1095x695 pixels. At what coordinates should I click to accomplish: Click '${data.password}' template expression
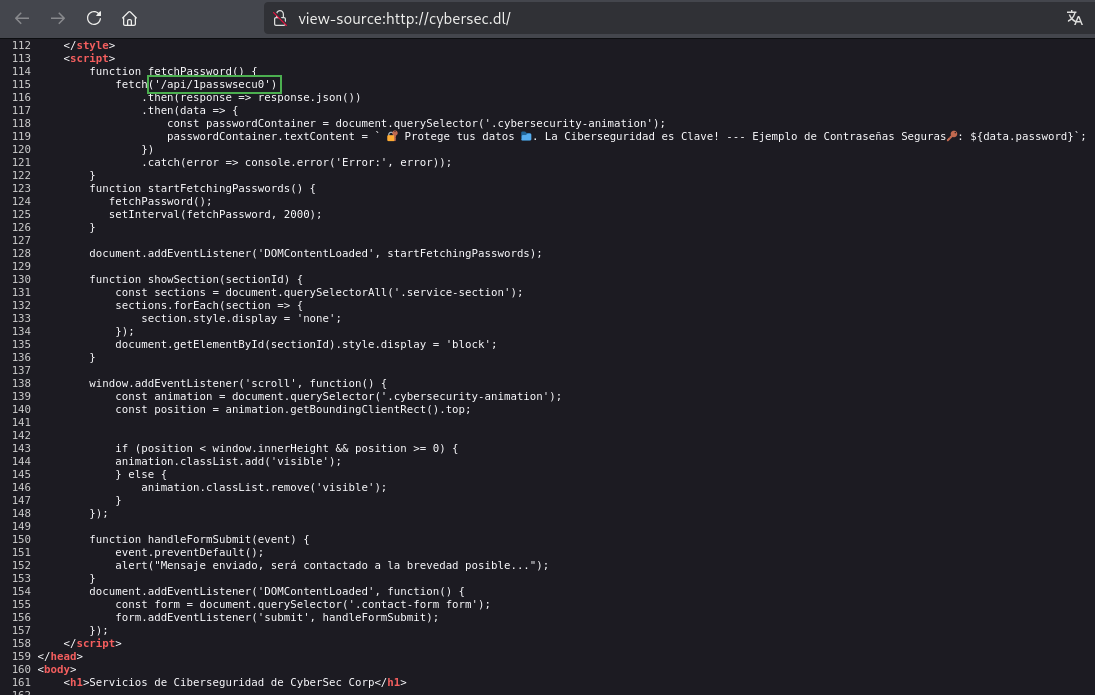point(1022,137)
